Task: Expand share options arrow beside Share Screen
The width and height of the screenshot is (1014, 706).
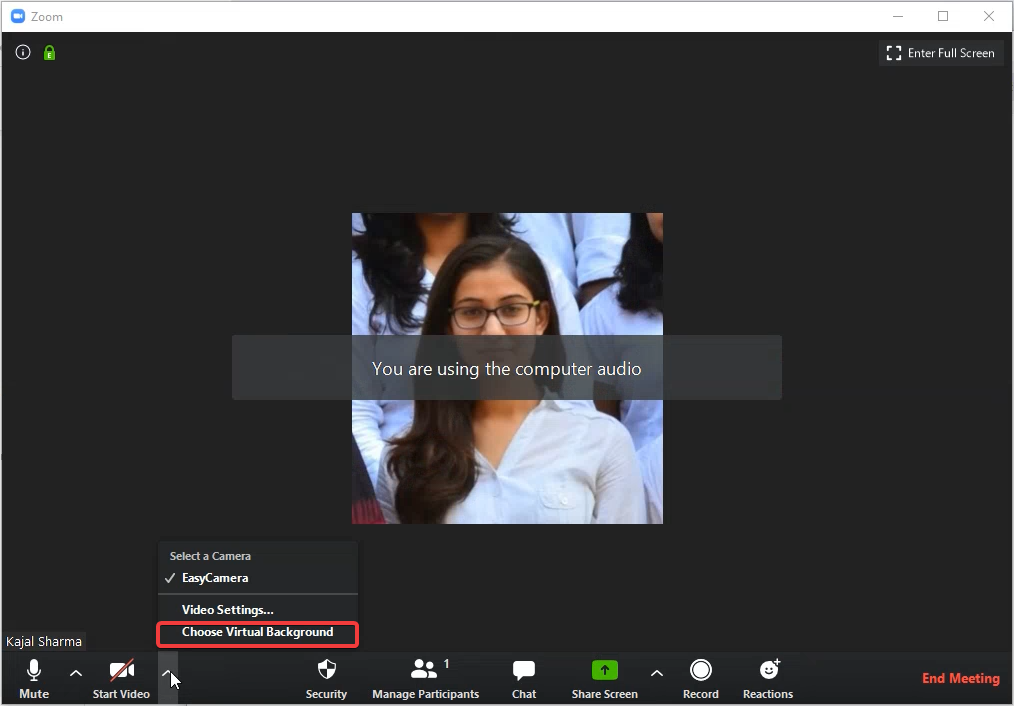Action: (656, 673)
